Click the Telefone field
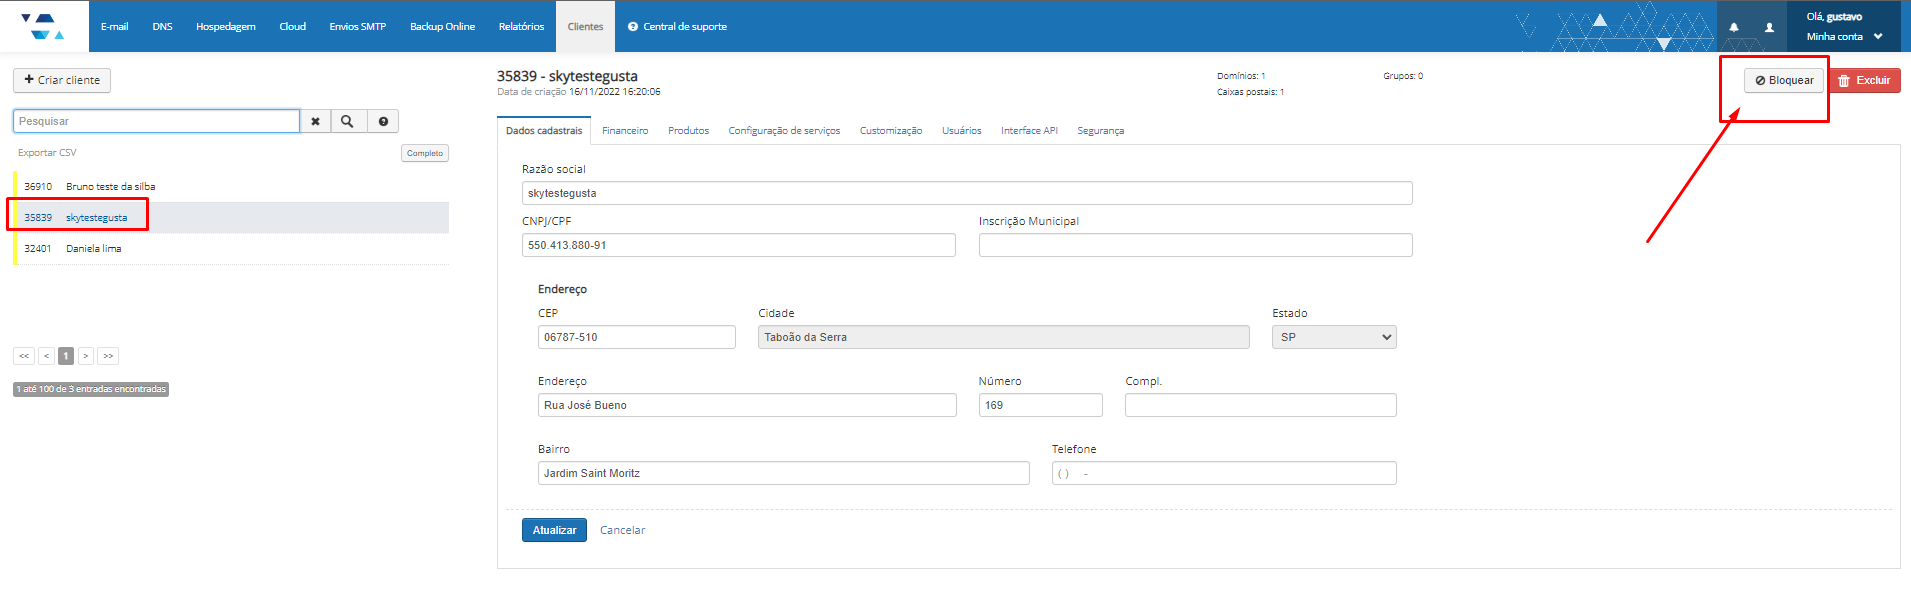Viewport: 1911px width, 616px height. (x=1224, y=473)
